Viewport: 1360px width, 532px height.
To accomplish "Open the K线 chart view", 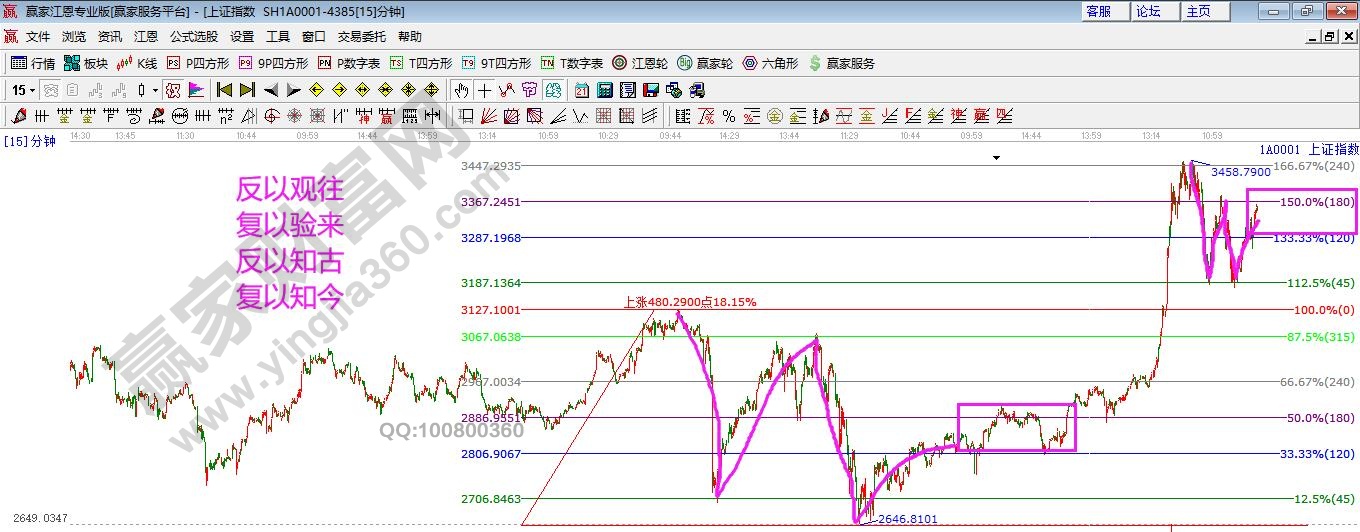I will [137, 63].
